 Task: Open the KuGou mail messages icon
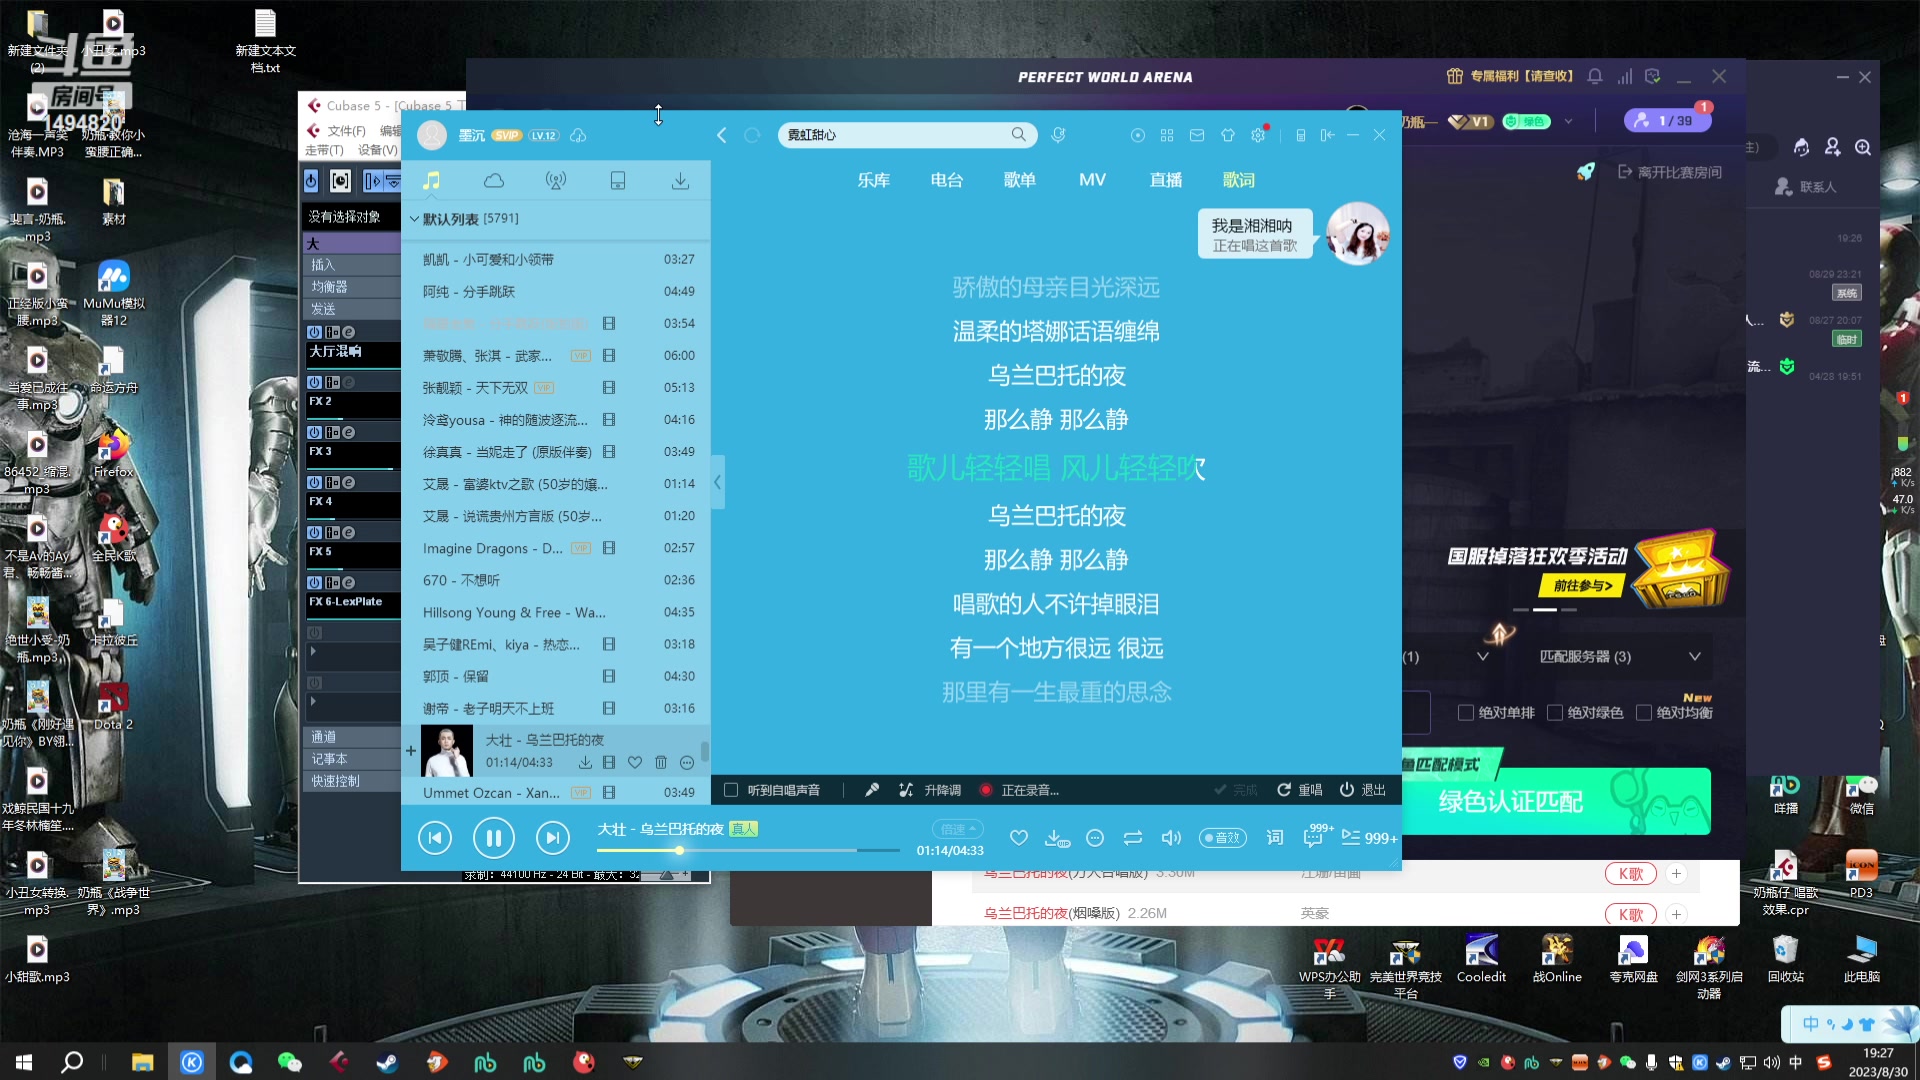click(x=1197, y=135)
